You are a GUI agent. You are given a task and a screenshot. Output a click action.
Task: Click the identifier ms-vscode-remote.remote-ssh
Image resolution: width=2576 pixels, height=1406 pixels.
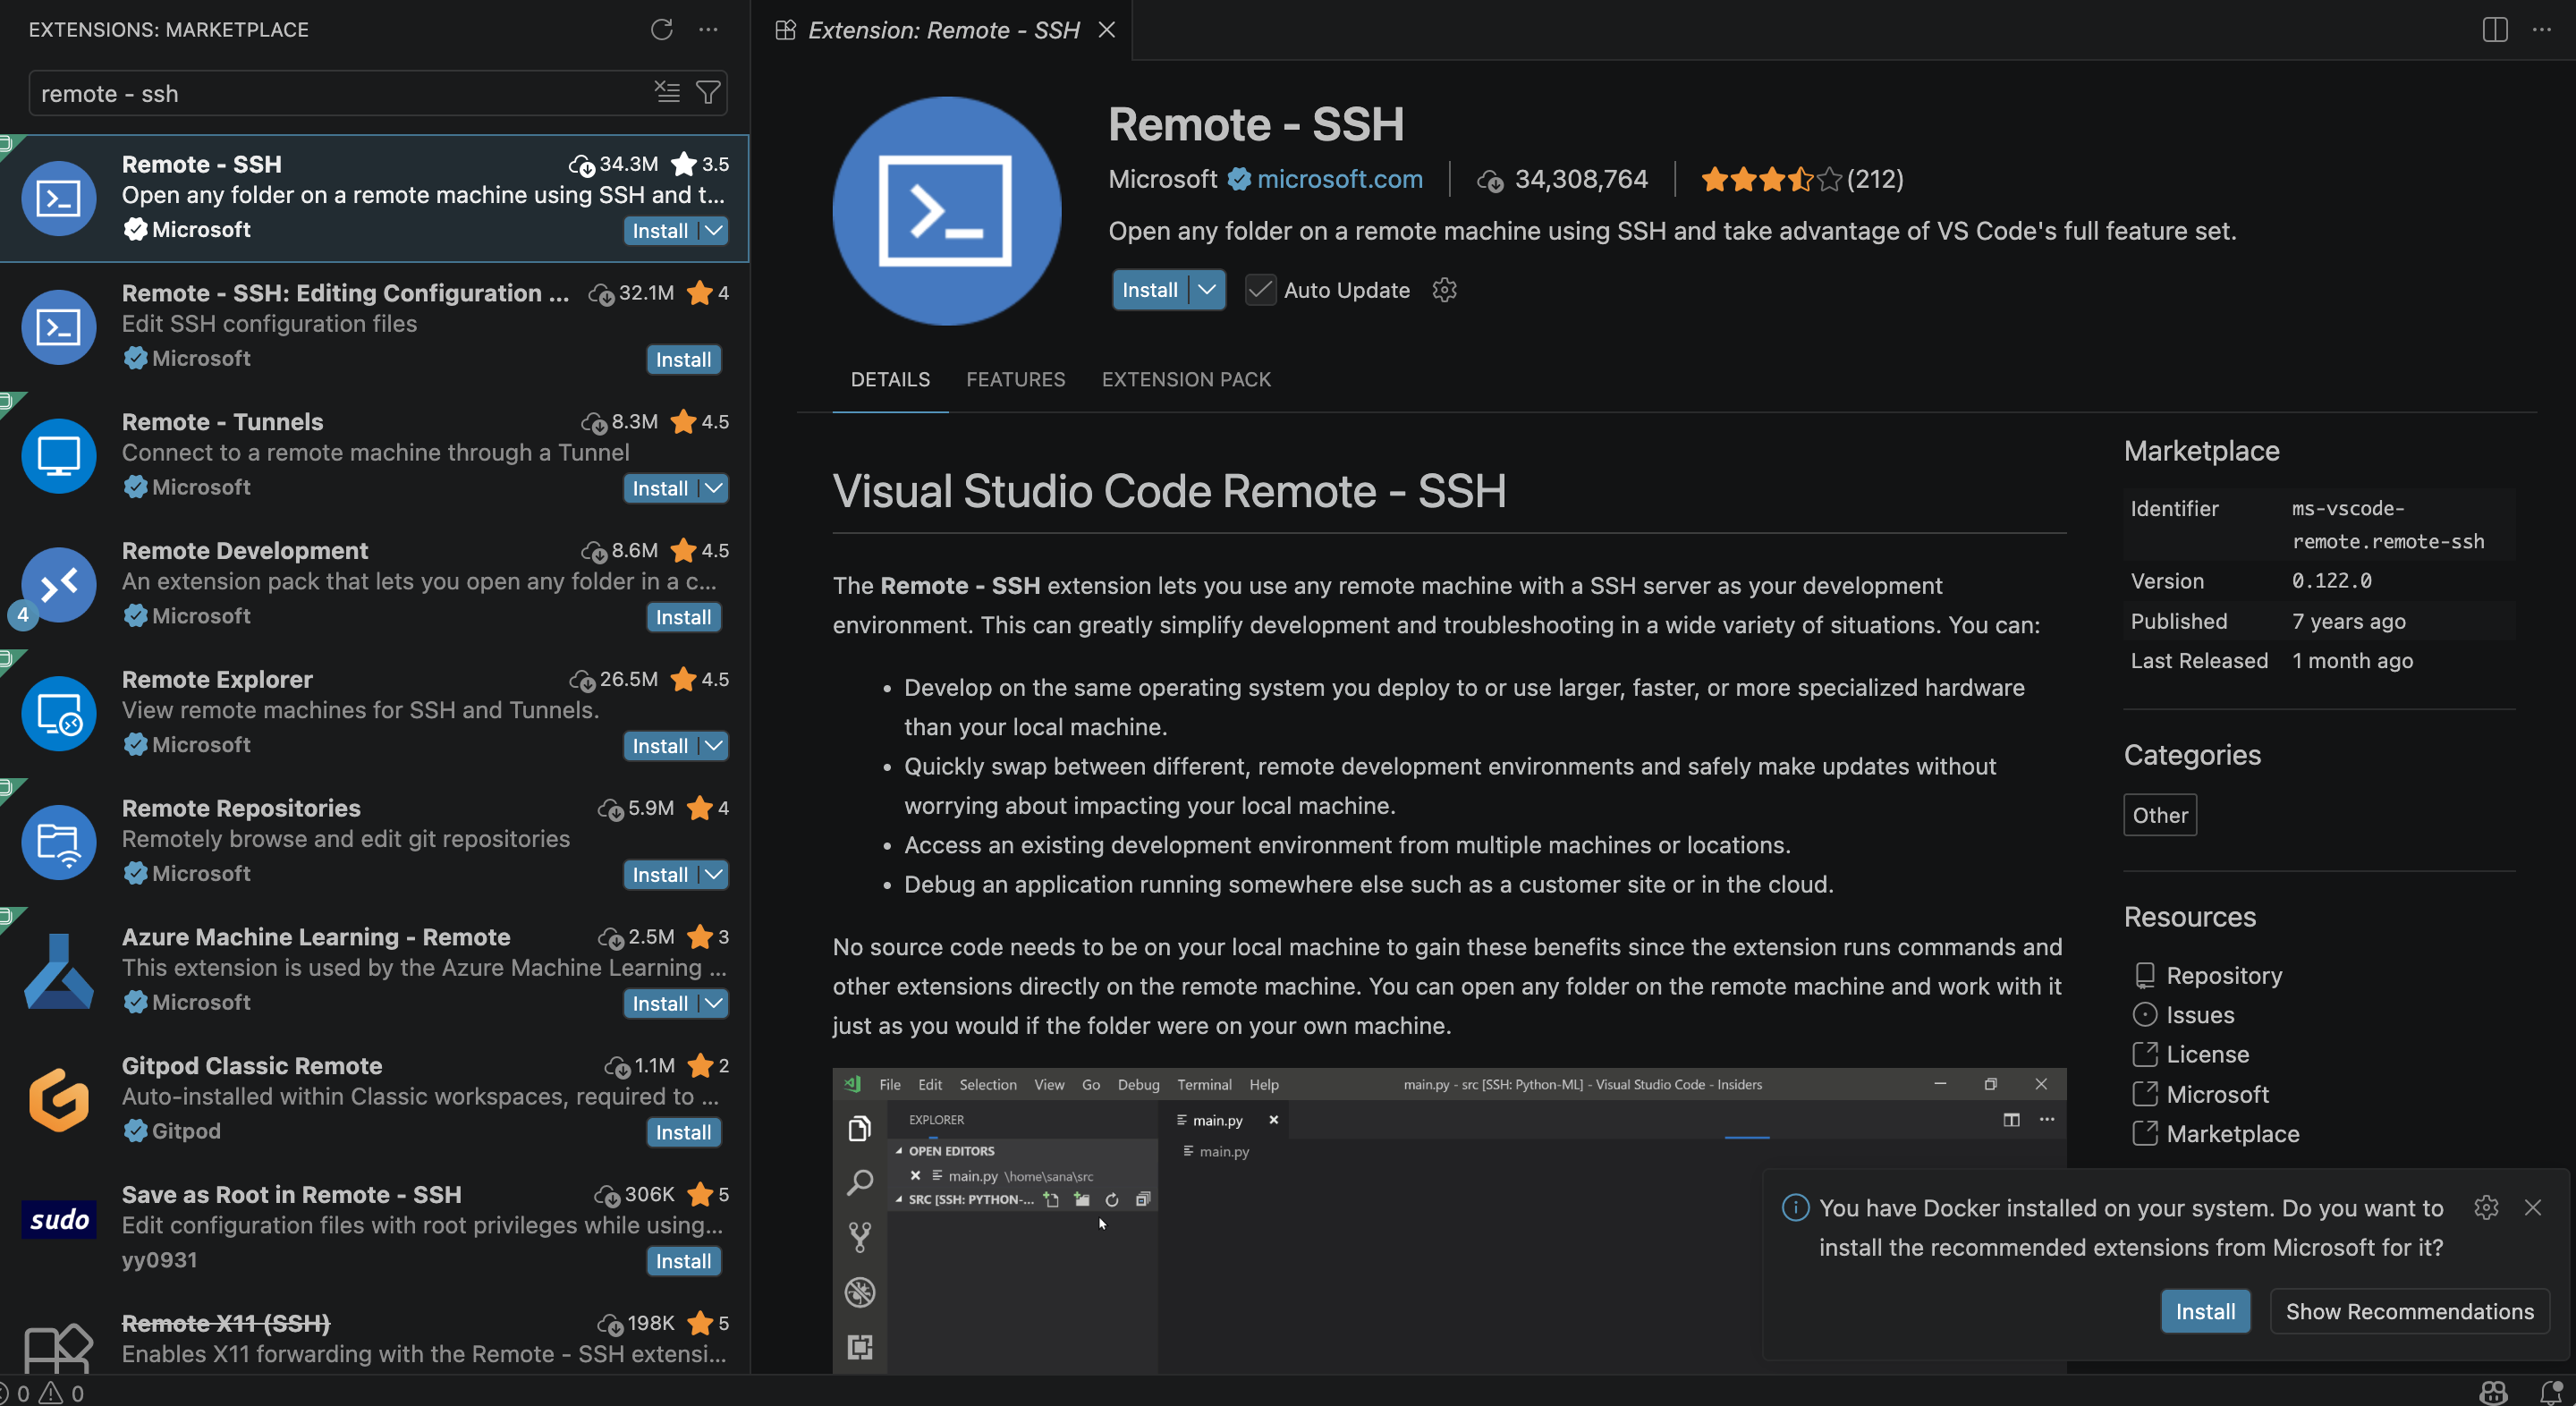point(2388,524)
